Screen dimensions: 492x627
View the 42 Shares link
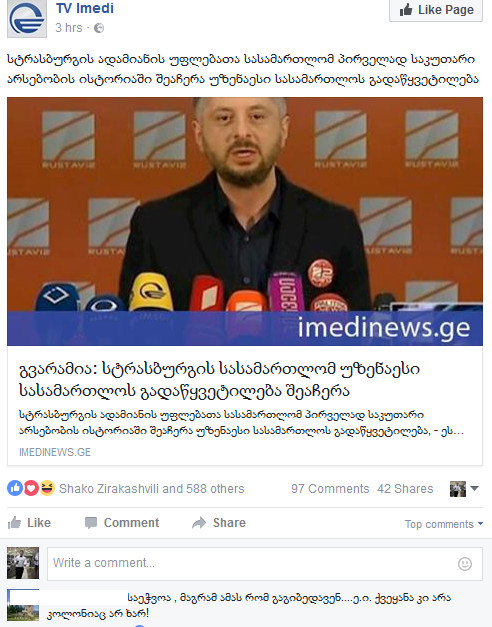coord(405,489)
